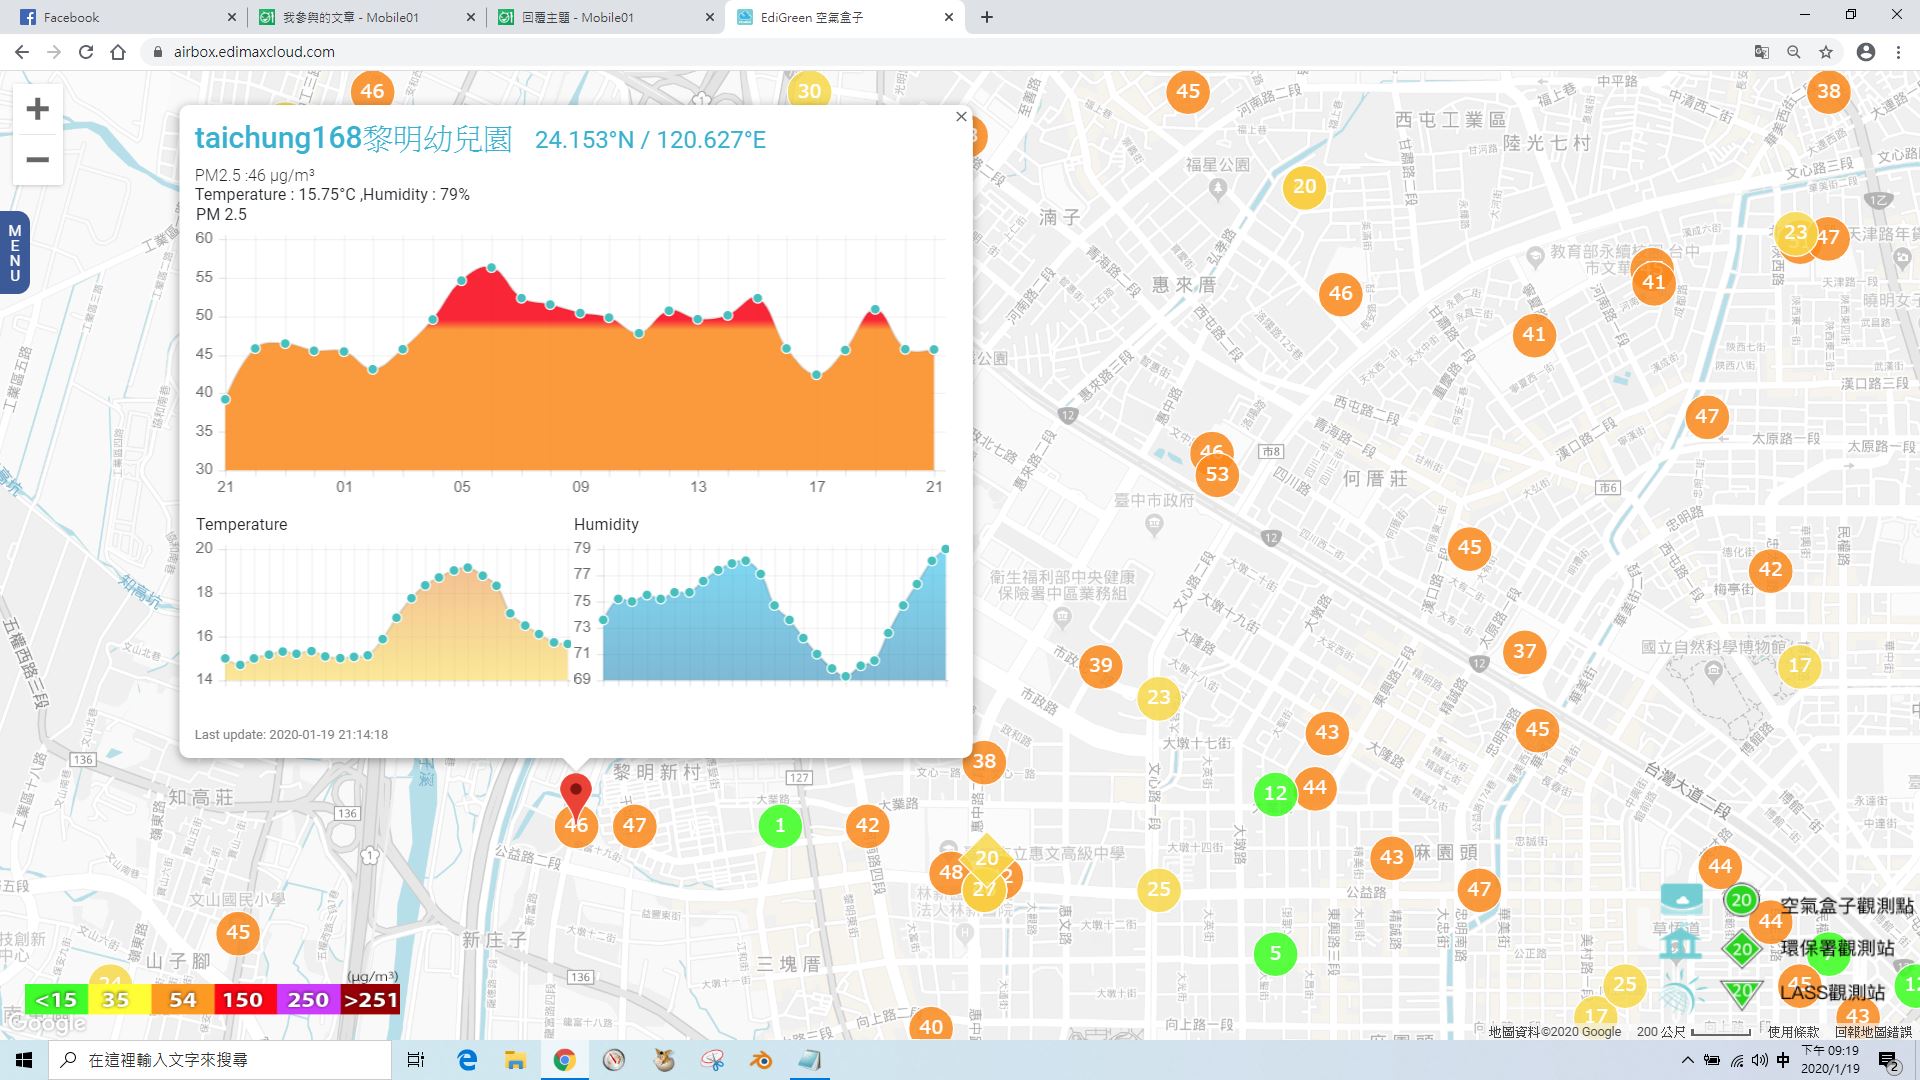Open the side MENU tab

coord(14,252)
